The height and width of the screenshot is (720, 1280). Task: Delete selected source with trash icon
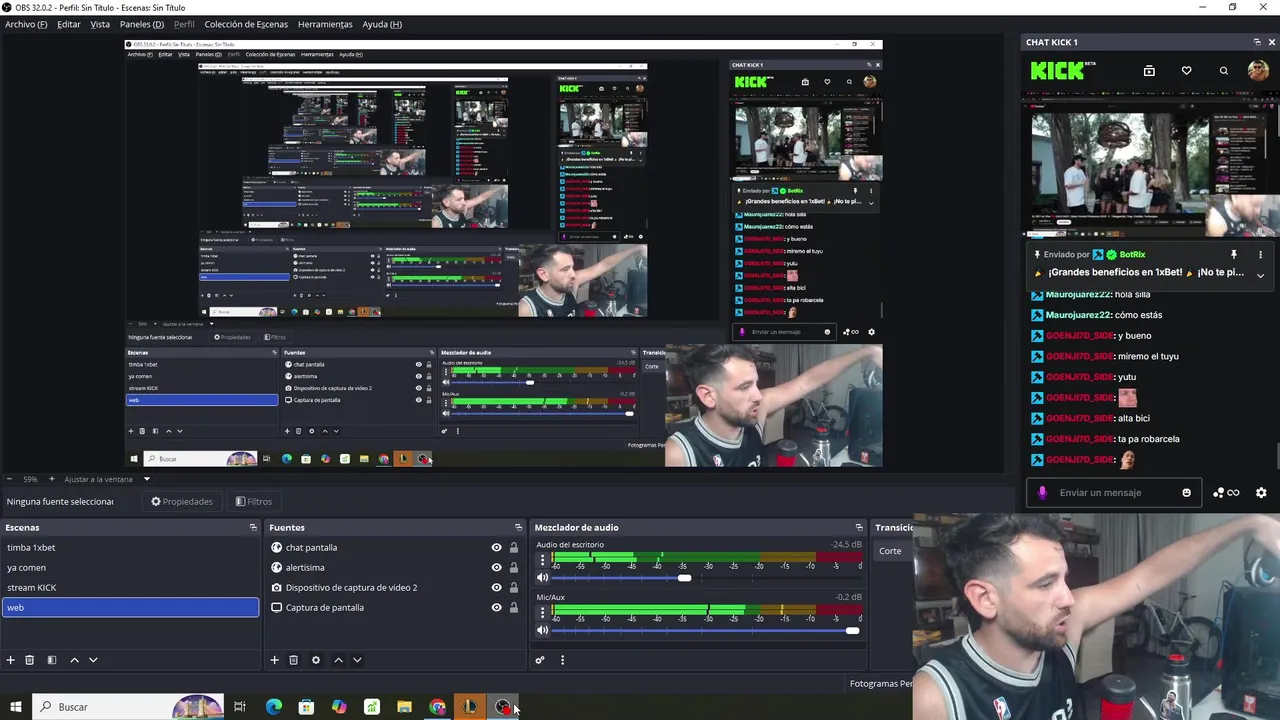point(293,660)
